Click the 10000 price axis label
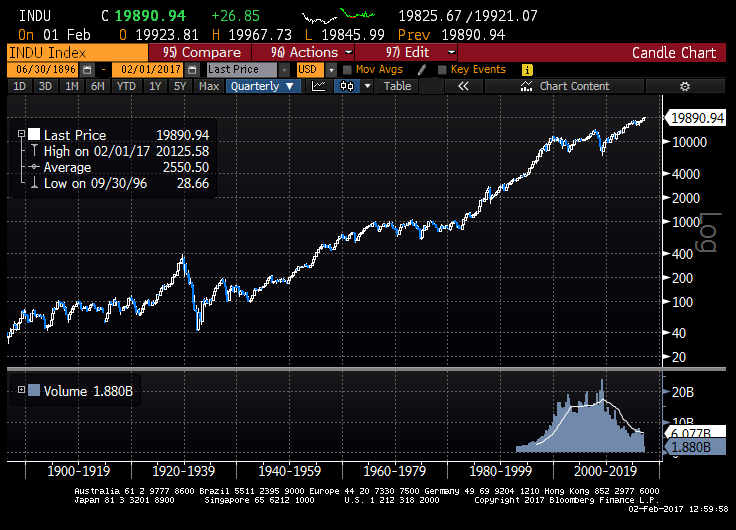736x530 pixels. 689,142
